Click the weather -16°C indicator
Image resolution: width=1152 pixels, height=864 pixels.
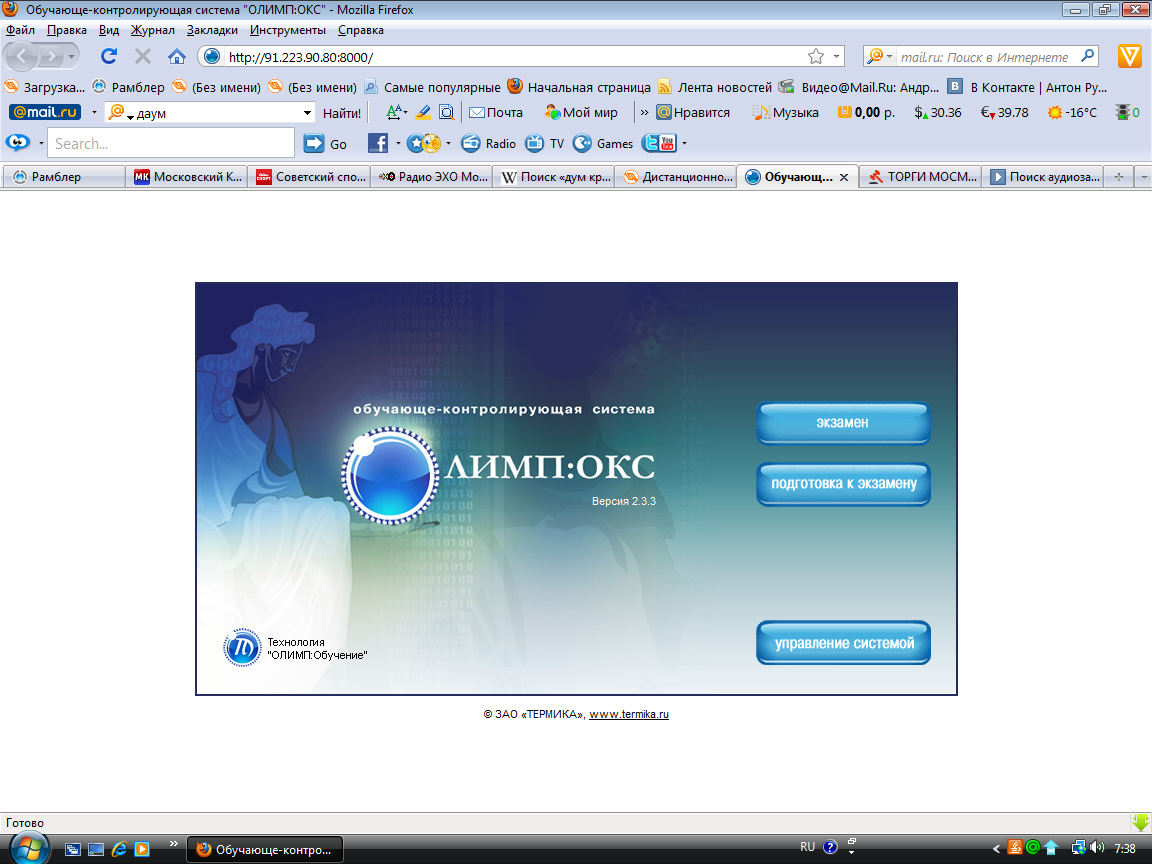[x=1072, y=112]
